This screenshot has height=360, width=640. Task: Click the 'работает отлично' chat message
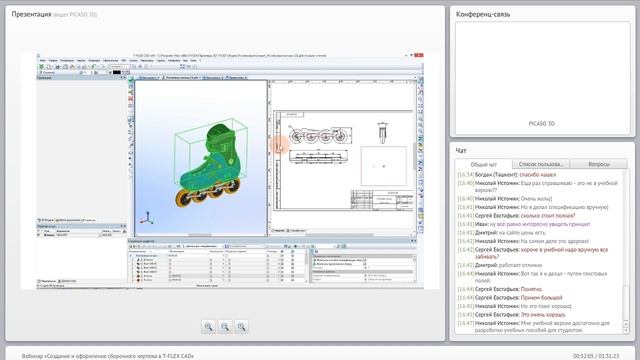click(520, 265)
